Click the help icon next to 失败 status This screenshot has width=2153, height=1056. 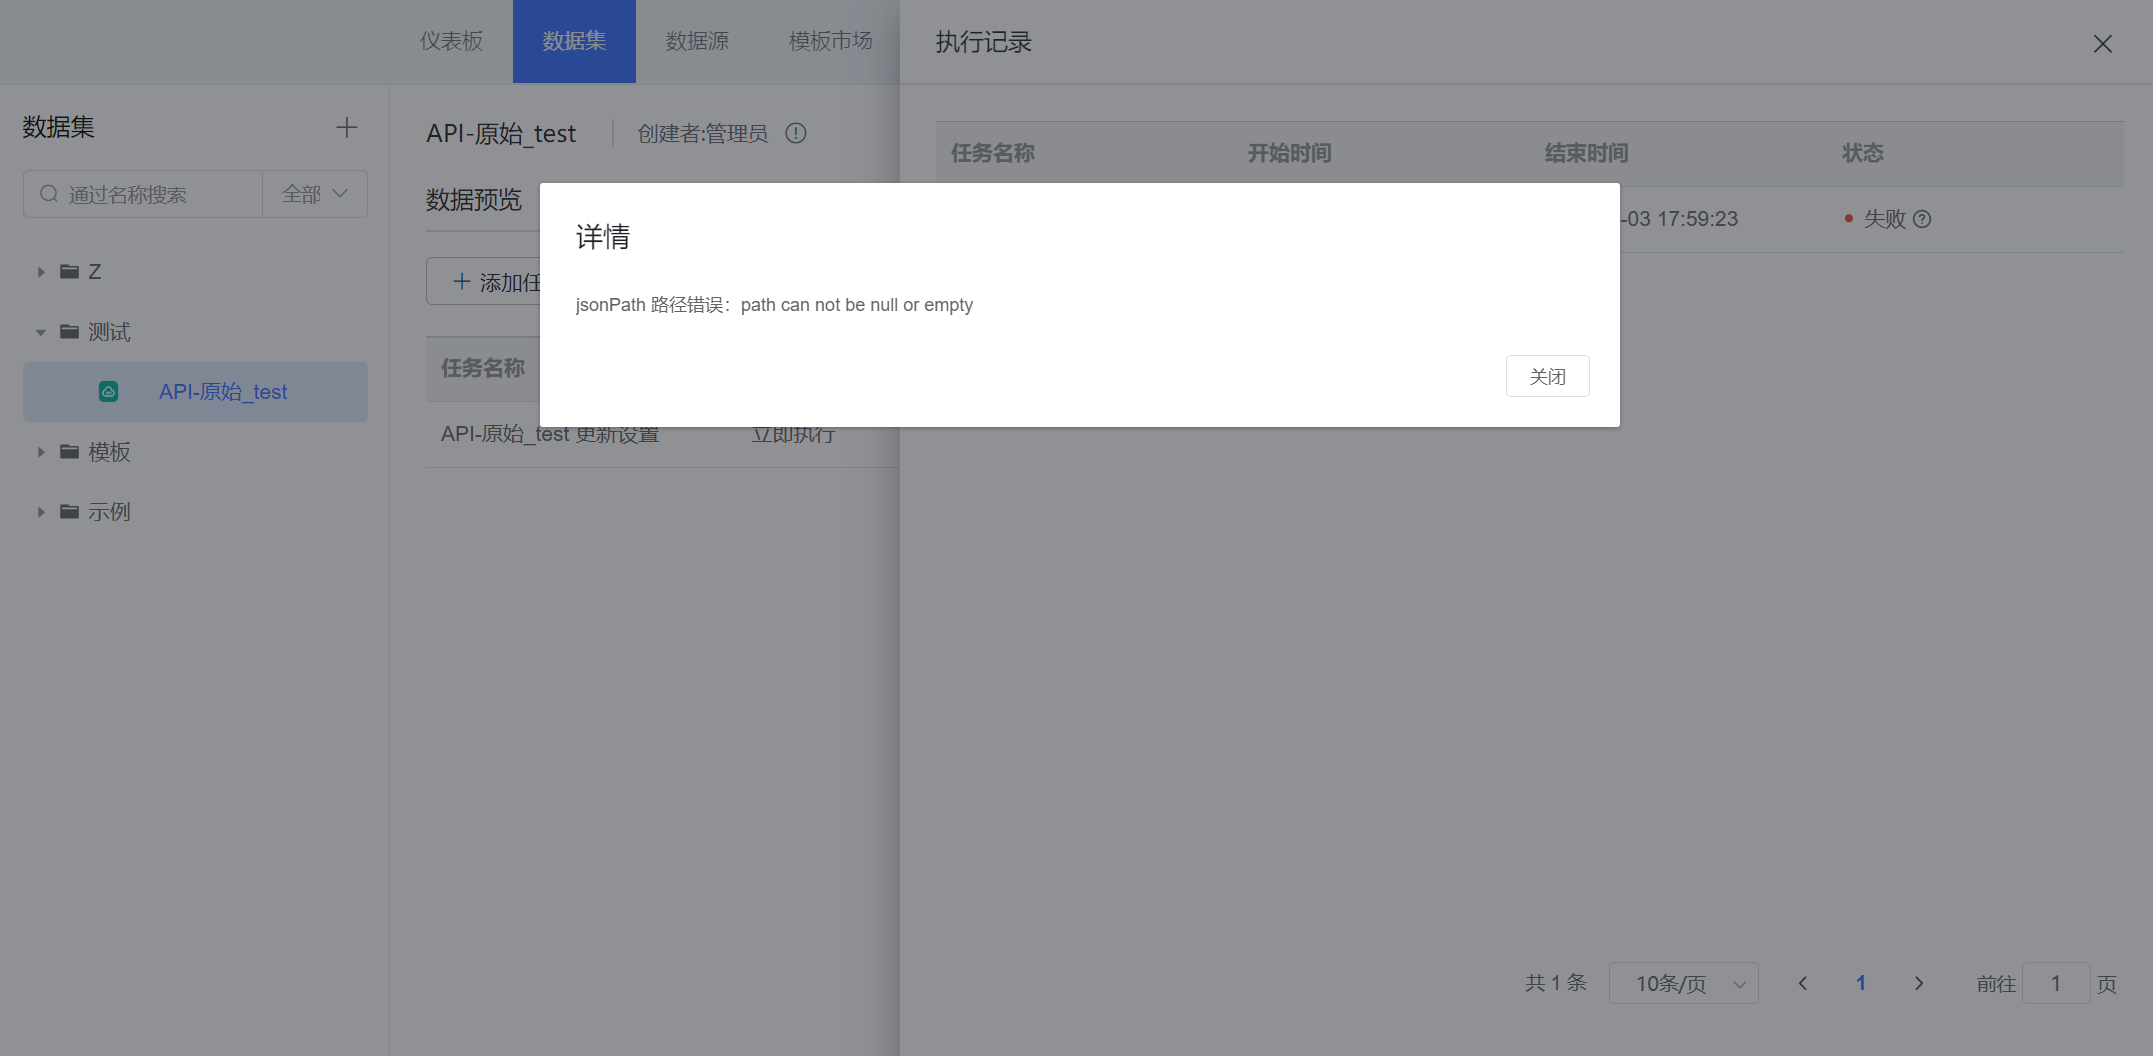[1922, 219]
